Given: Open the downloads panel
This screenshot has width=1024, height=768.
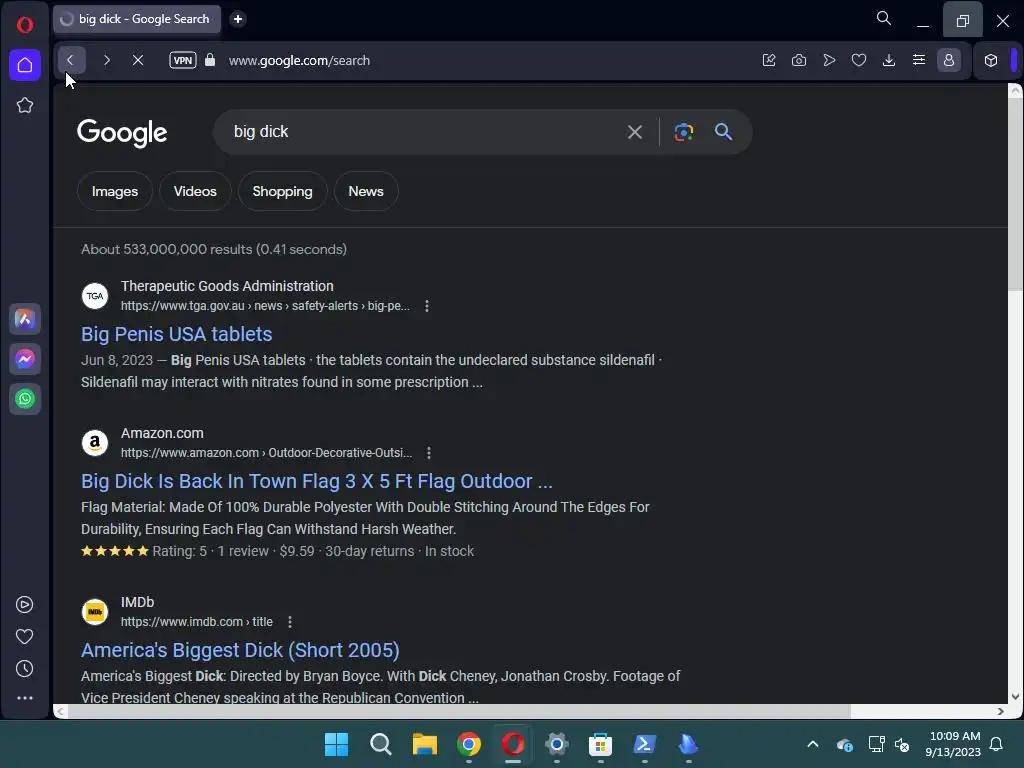Looking at the screenshot, I should point(889,60).
